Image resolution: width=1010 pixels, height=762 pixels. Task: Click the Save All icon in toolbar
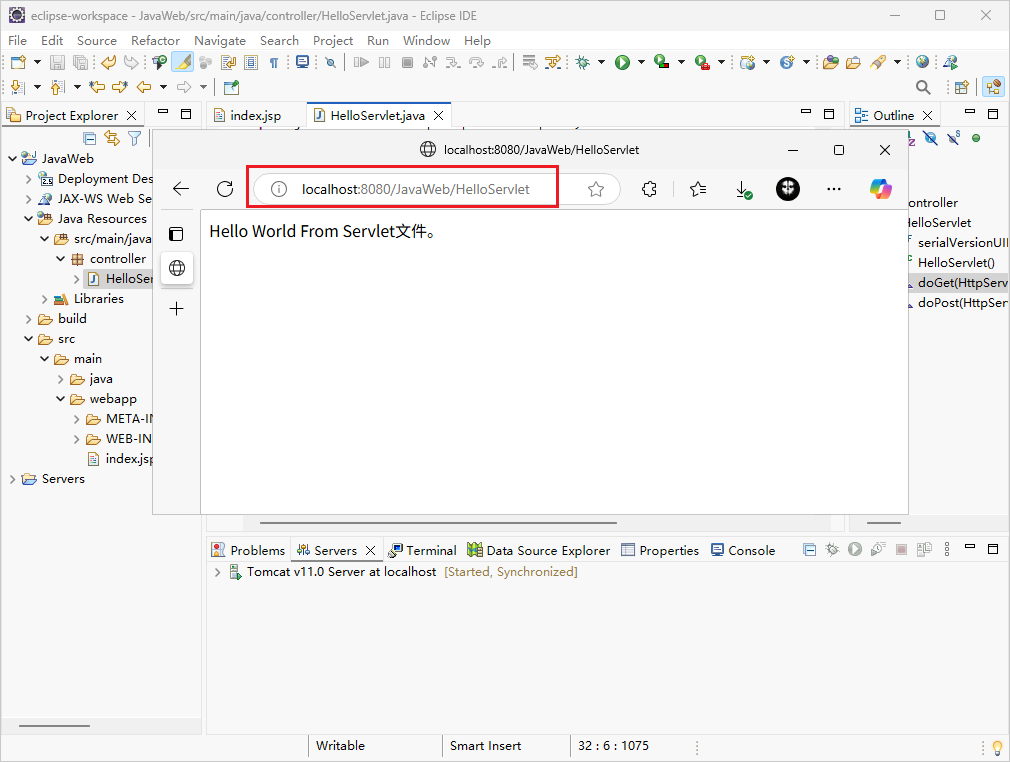tap(81, 62)
